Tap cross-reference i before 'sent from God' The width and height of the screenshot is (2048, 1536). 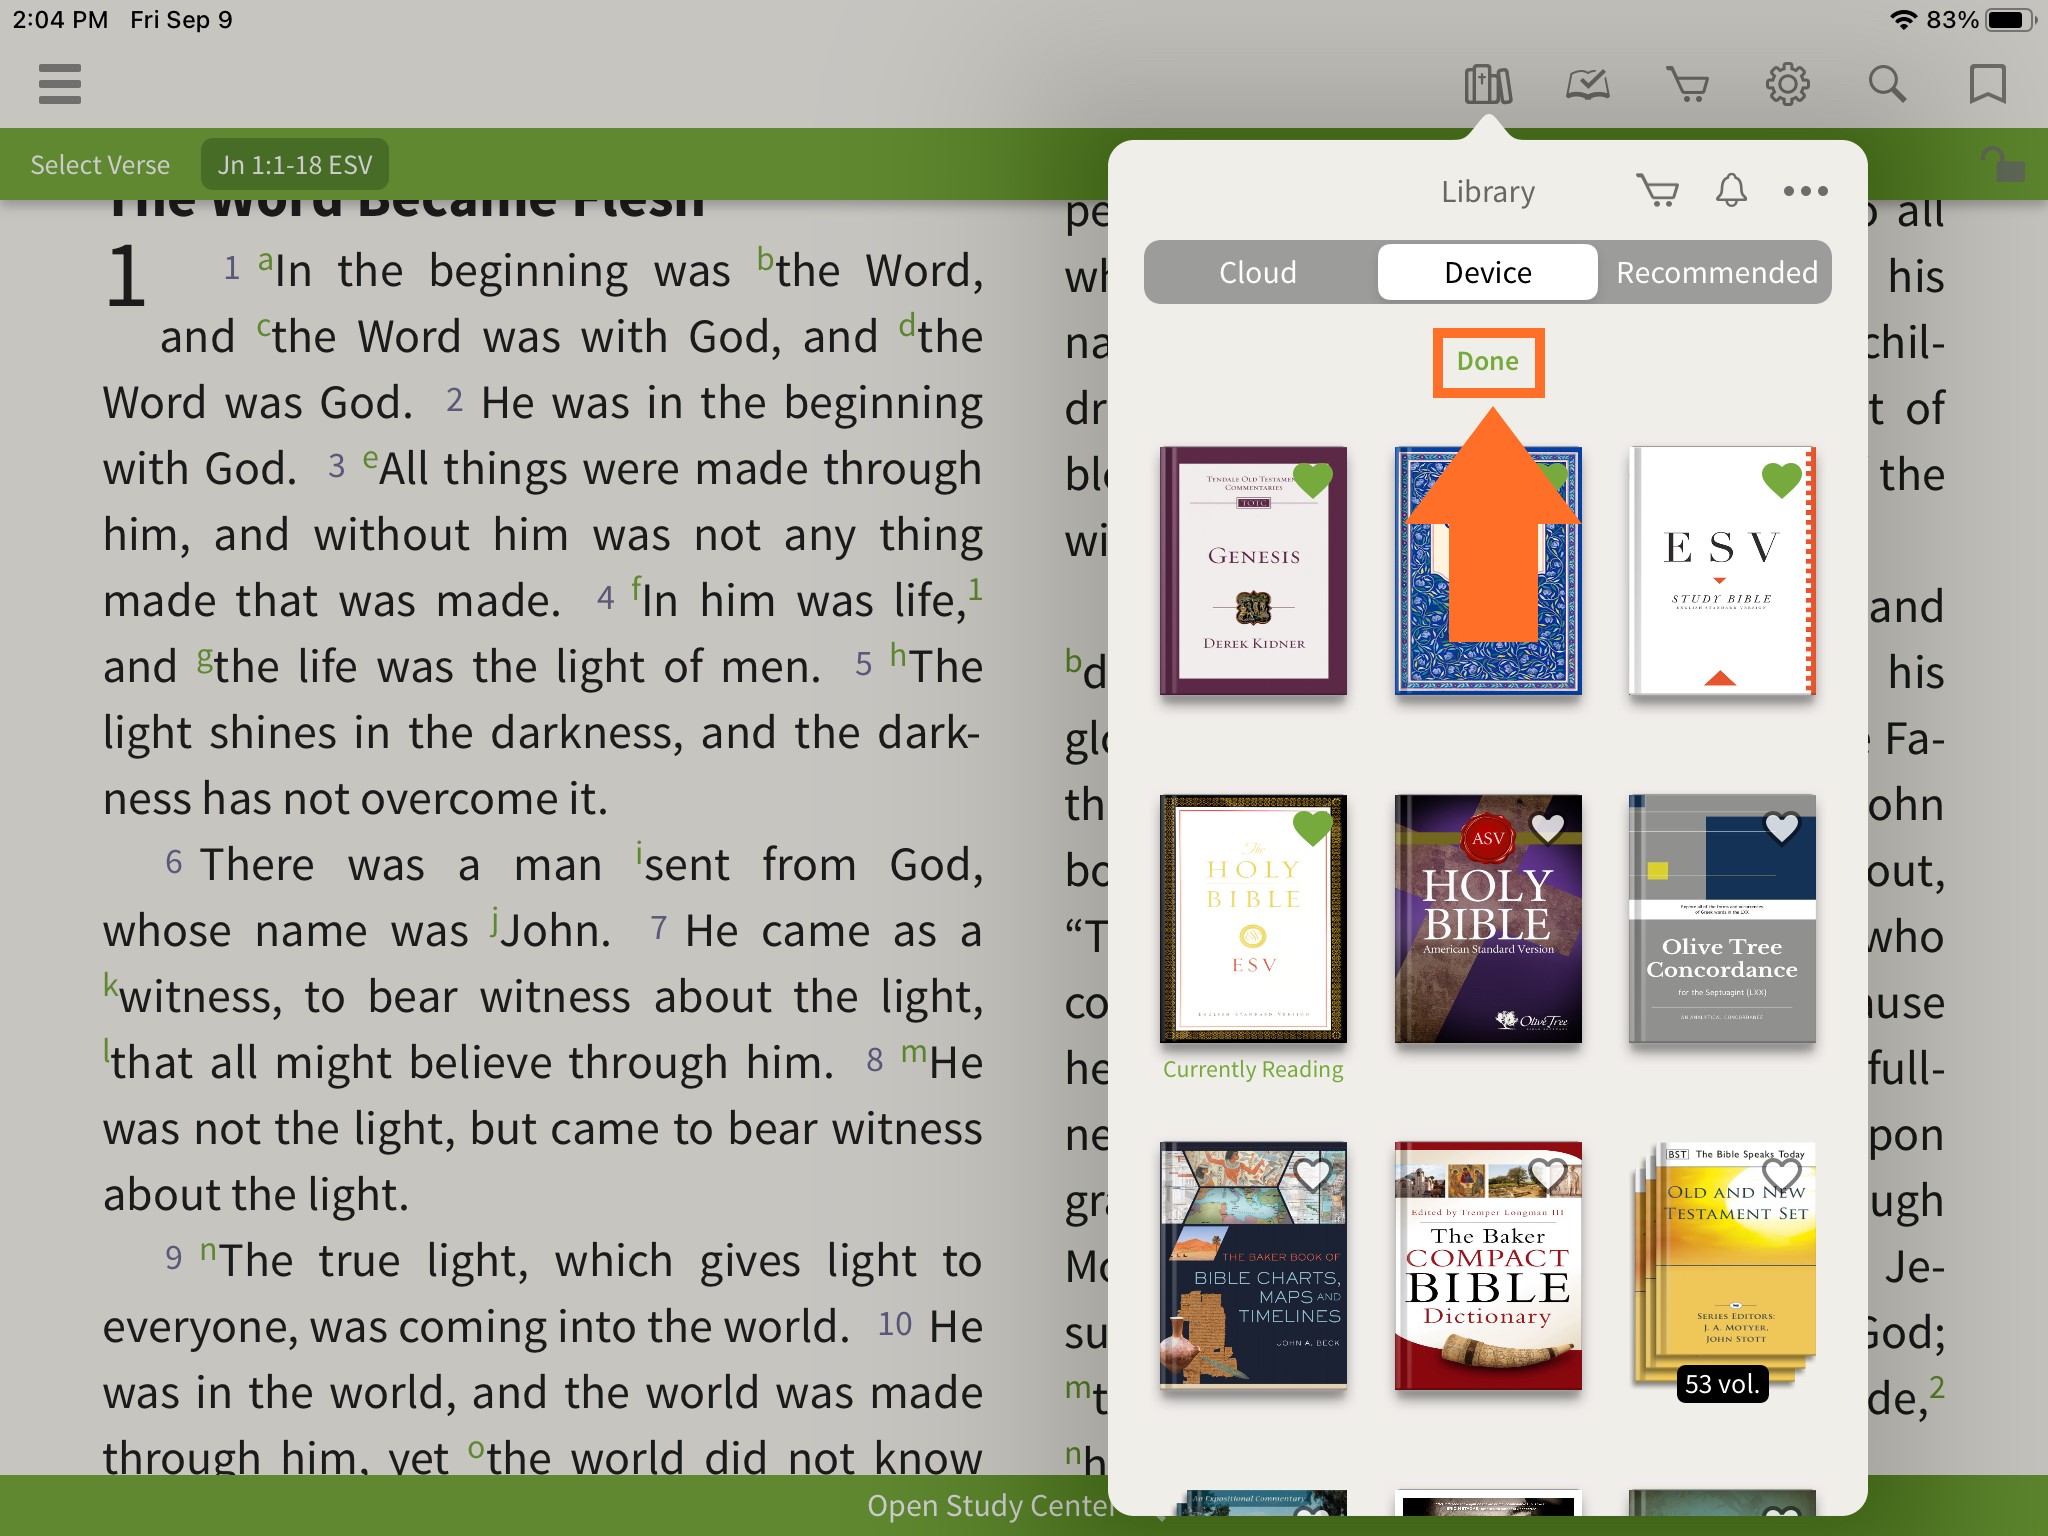639,853
